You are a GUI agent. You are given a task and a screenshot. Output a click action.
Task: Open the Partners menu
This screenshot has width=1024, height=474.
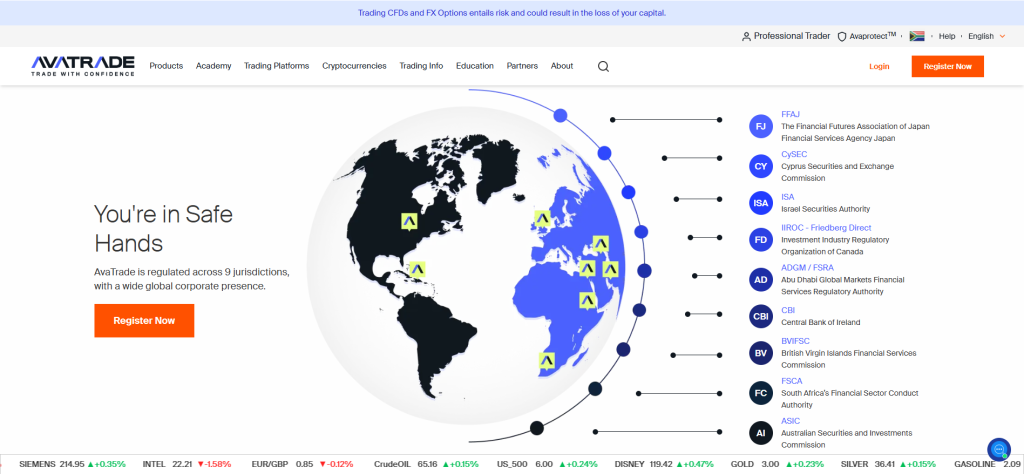[522, 66]
